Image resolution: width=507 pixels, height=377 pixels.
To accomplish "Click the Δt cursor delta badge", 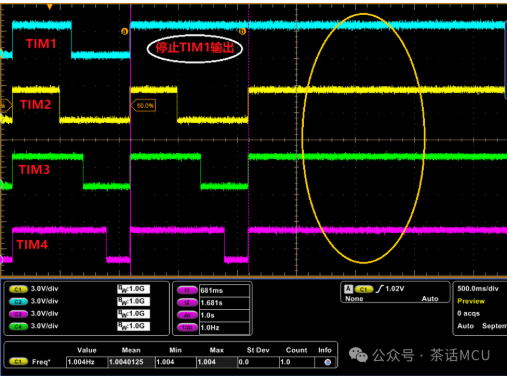I will 187,315.
